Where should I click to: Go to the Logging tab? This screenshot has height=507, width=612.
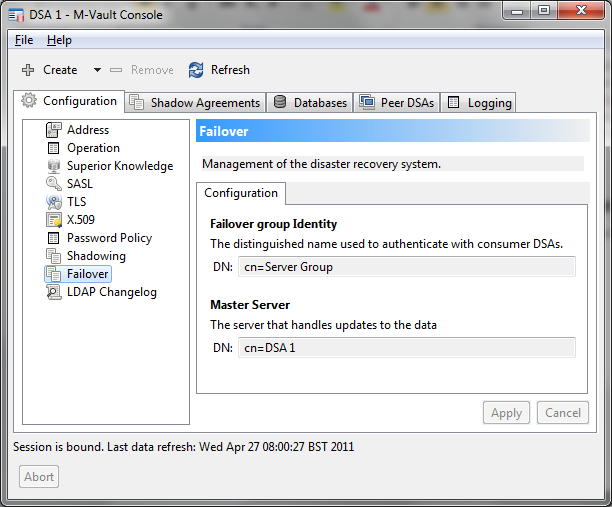click(x=479, y=102)
